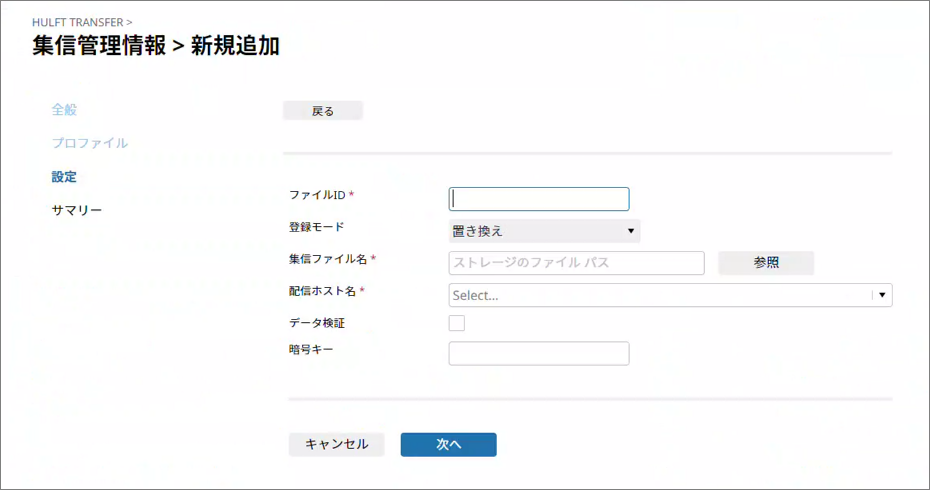This screenshot has height=490, width=930.
Task: Click the 集信管理情報 > 新規追加 page heading
Action: click(156, 45)
